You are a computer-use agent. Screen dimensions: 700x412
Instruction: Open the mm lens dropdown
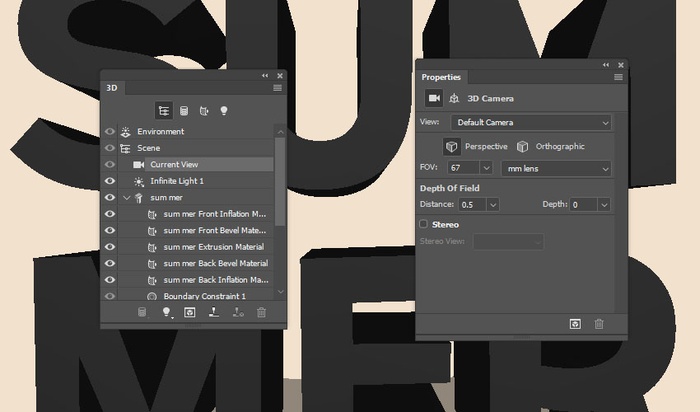(556, 168)
